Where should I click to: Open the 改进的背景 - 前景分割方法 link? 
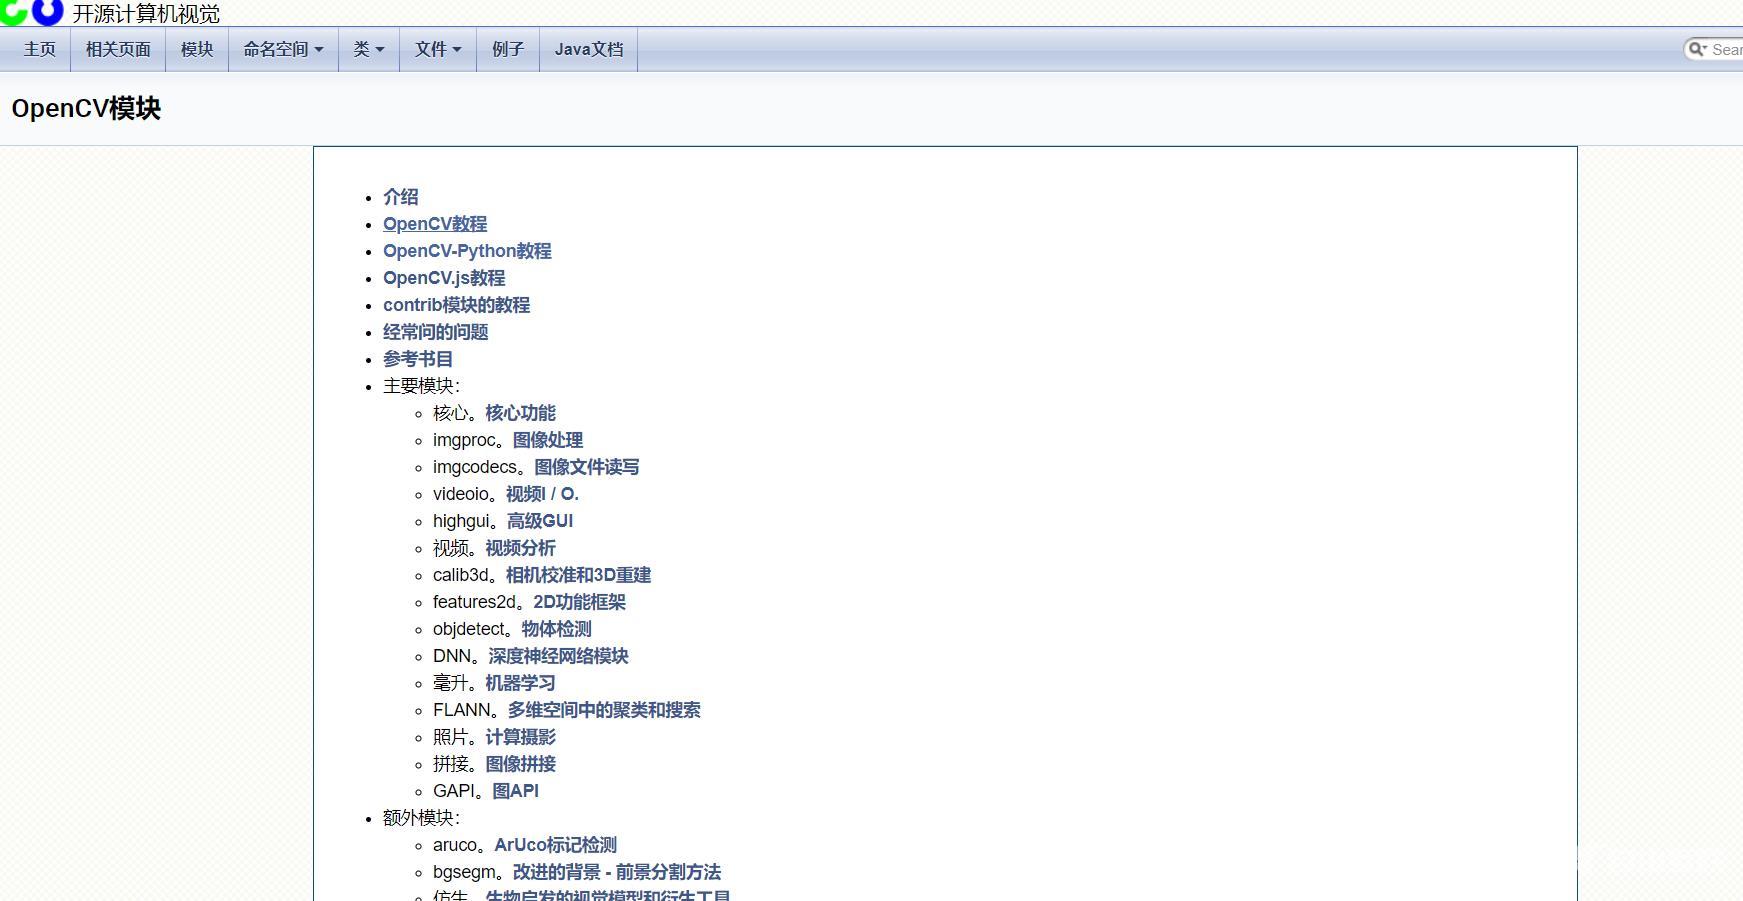pyautogui.click(x=617, y=872)
